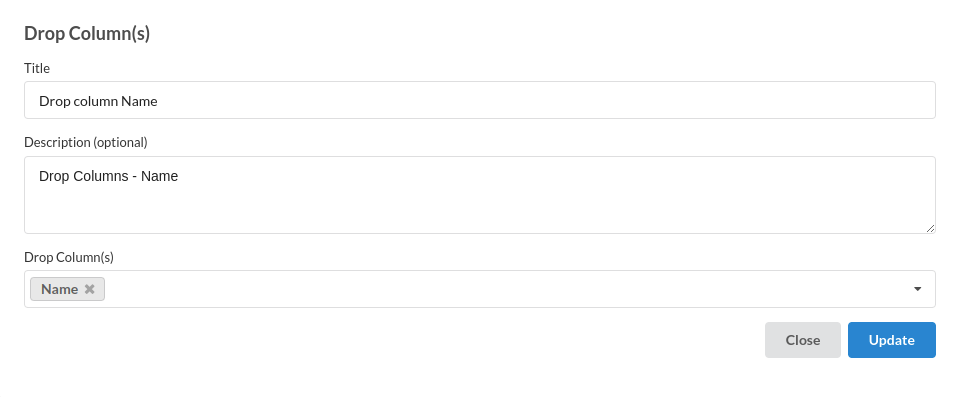Click the Description (optional) label
The height and width of the screenshot is (397, 957).
(x=85, y=142)
